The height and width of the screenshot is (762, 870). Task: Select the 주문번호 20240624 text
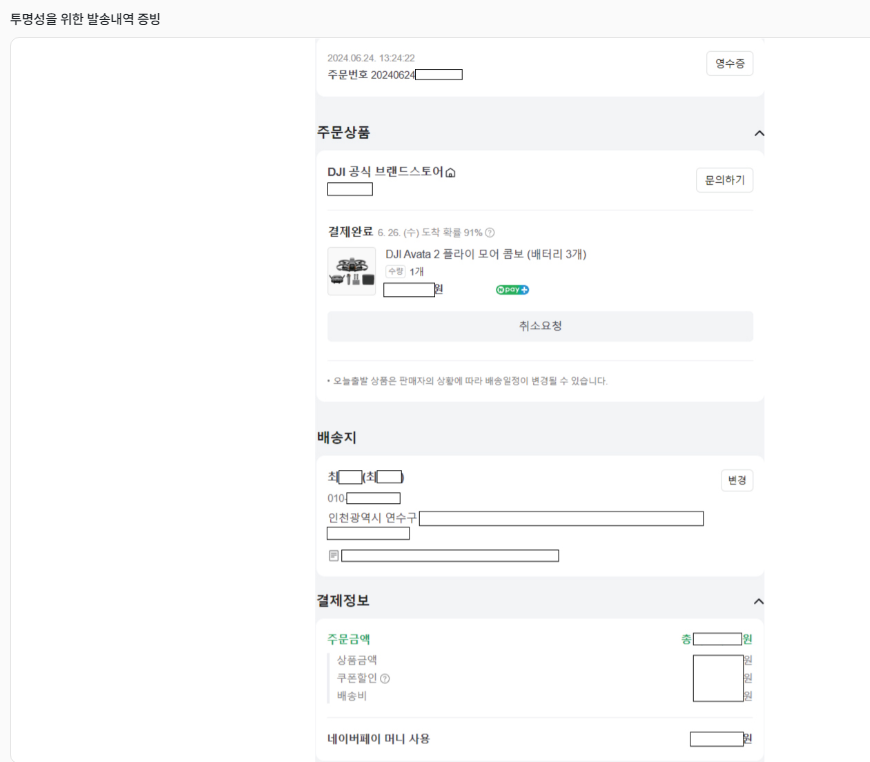[371, 75]
